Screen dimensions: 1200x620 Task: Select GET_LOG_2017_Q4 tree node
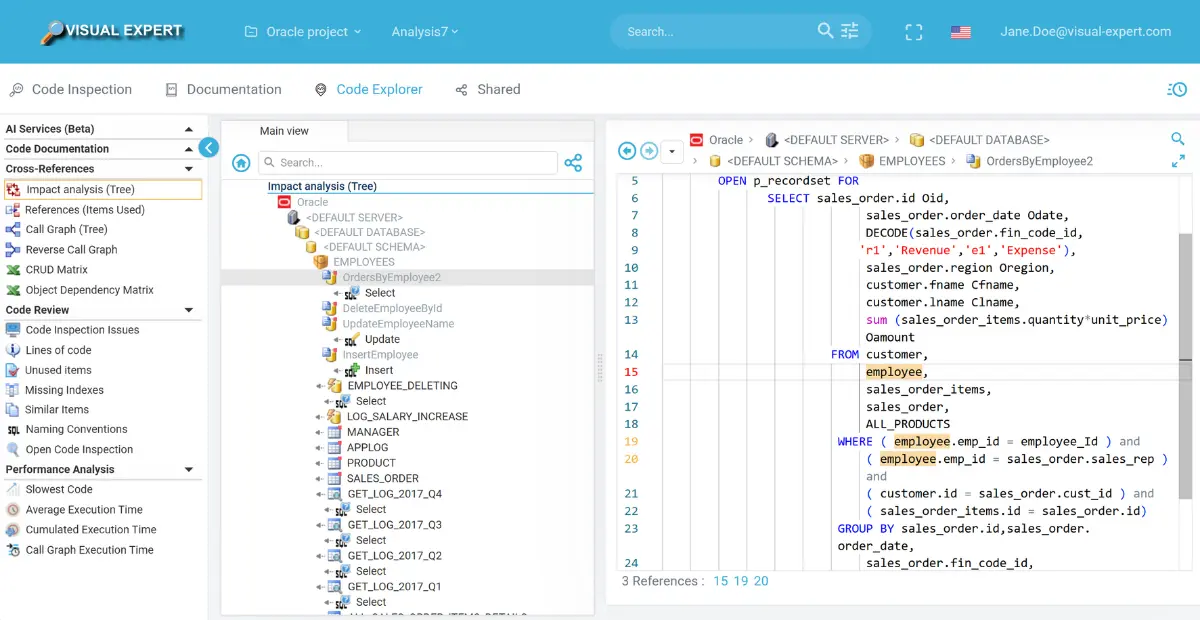click(394, 494)
